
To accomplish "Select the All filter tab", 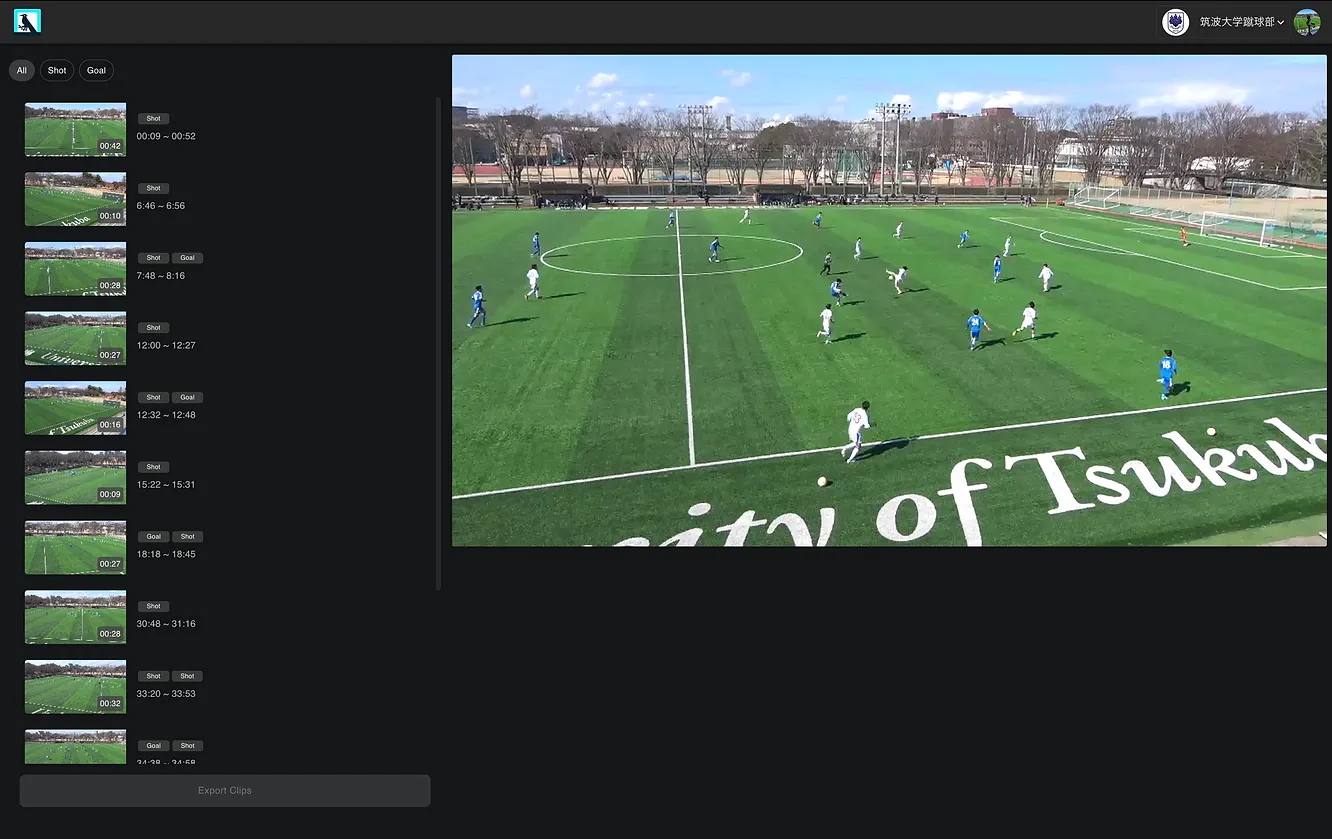I will 22,70.
